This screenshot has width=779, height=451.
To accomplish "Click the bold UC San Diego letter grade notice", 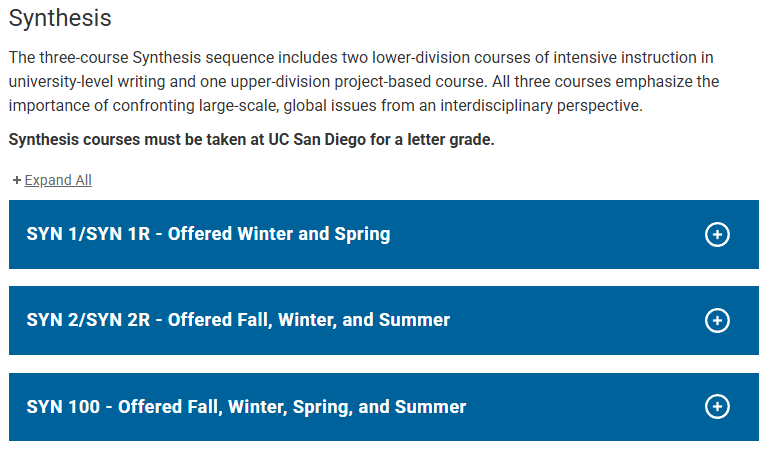I will (251, 139).
